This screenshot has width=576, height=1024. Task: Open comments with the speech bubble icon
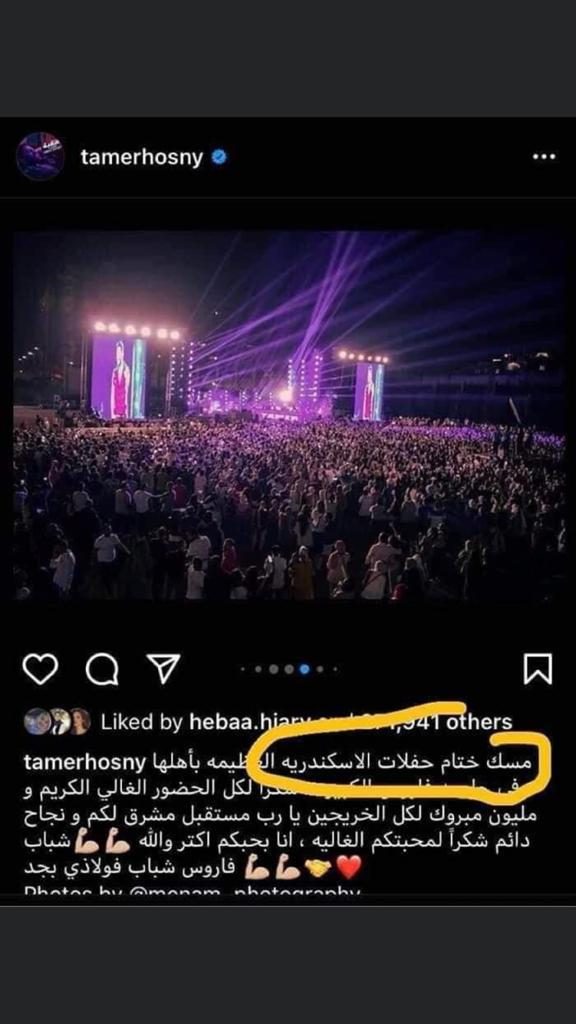click(102, 669)
